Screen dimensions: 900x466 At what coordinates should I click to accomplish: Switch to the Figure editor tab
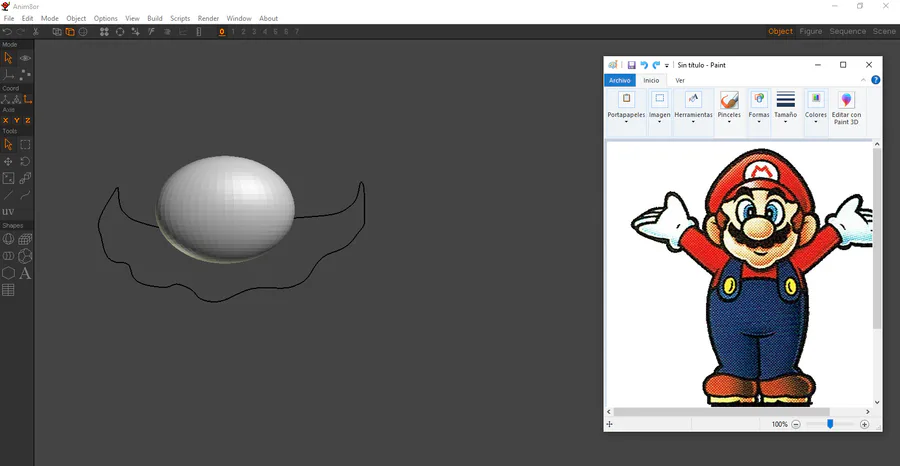point(810,32)
